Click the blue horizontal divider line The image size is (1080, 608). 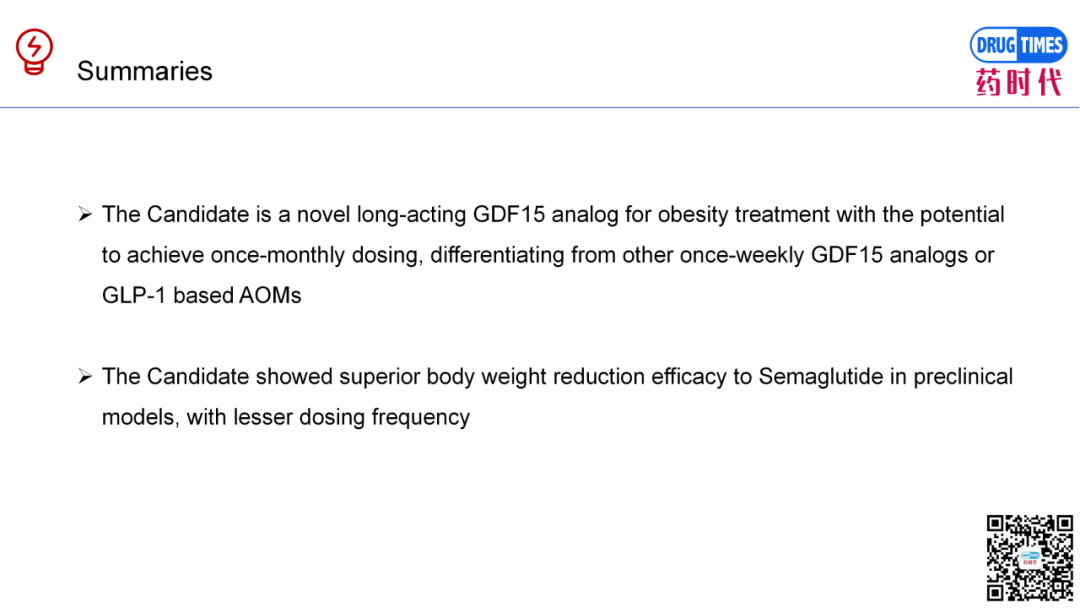(540, 107)
